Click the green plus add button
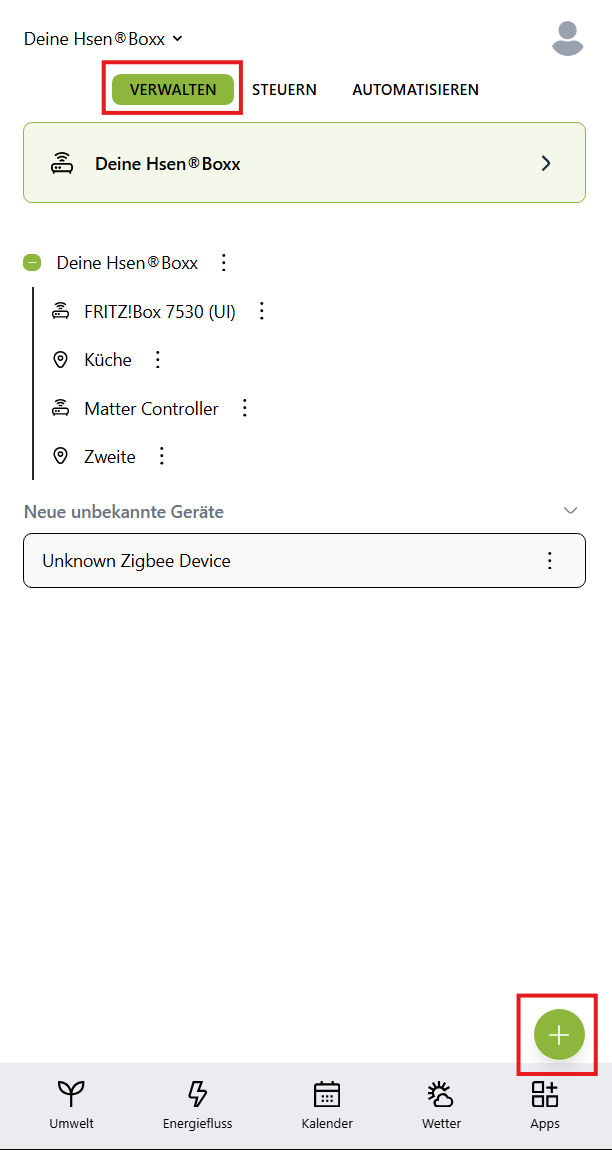 [x=559, y=1035]
